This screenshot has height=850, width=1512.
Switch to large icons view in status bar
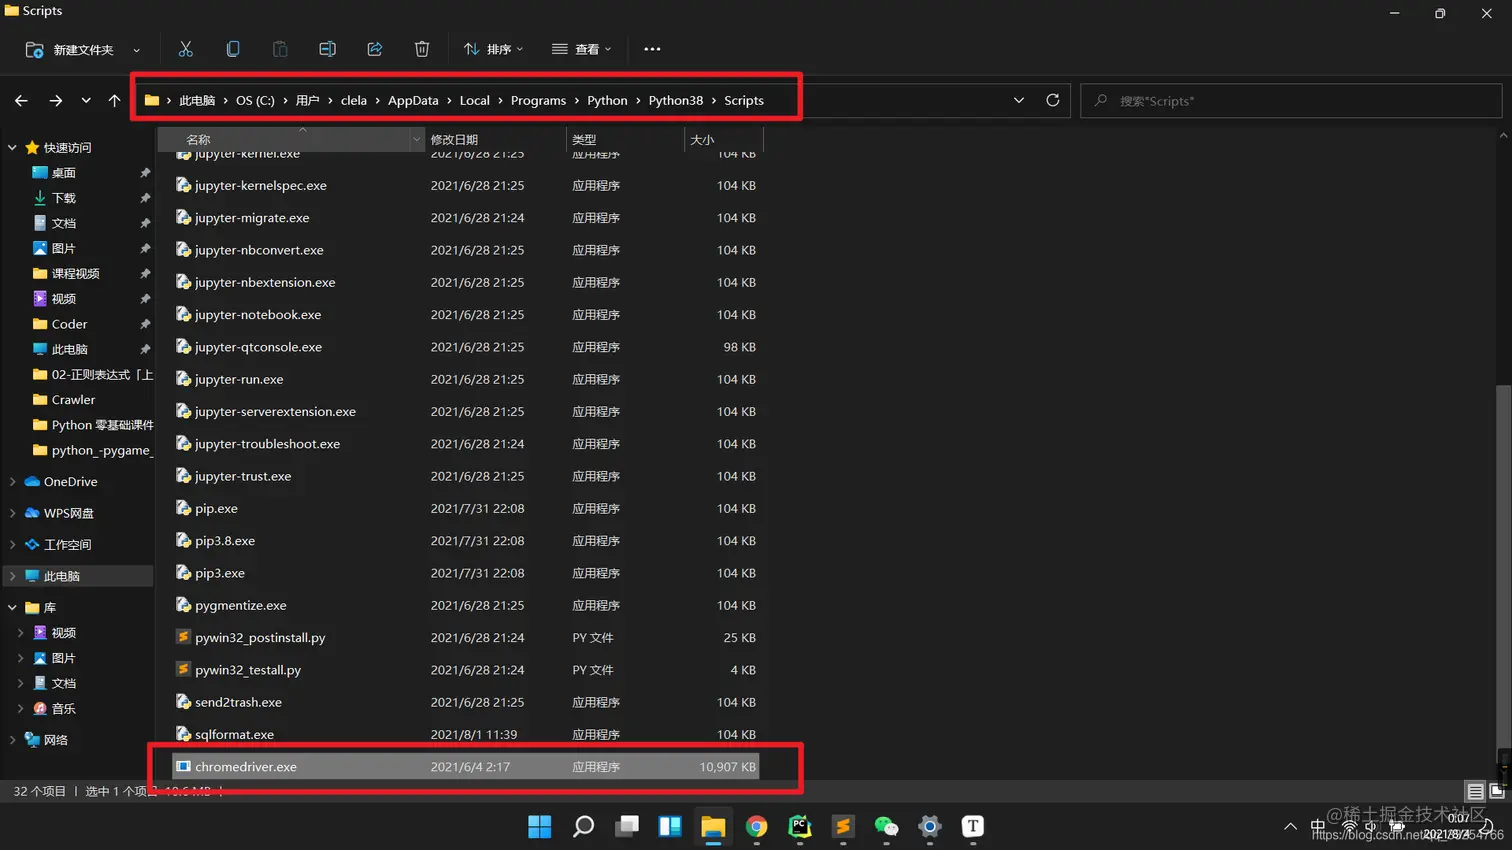tap(1497, 791)
